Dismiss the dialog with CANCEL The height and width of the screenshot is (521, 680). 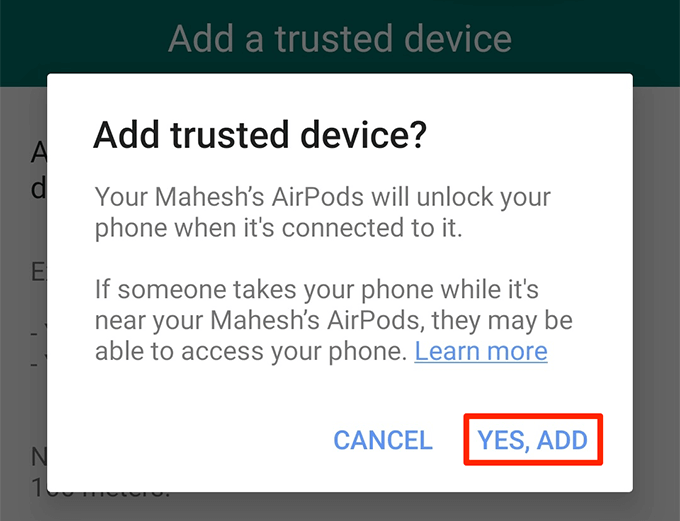tap(383, 440)
